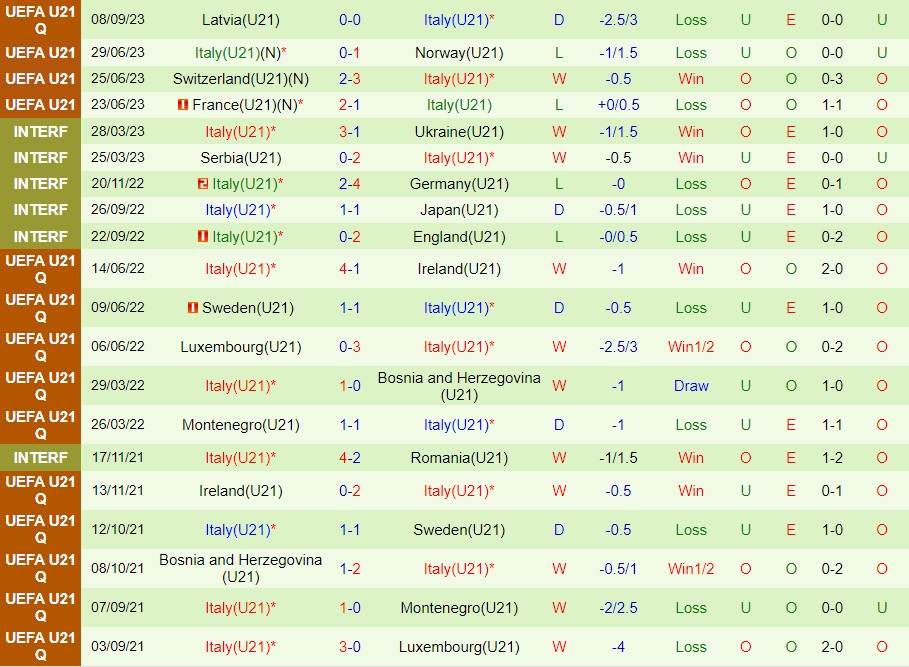
Task: Open Ireland(U21) in the 14/06/22 row
Action: (x=459, y=269)
